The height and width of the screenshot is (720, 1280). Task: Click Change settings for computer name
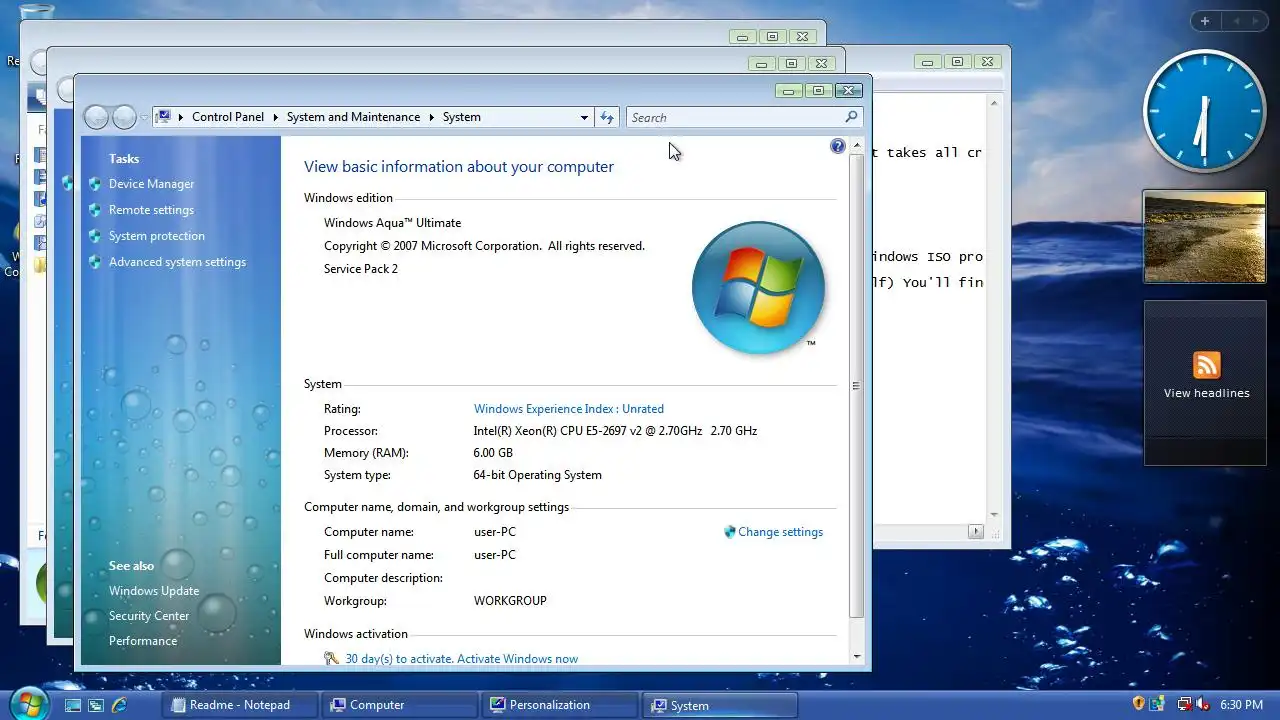780,532
